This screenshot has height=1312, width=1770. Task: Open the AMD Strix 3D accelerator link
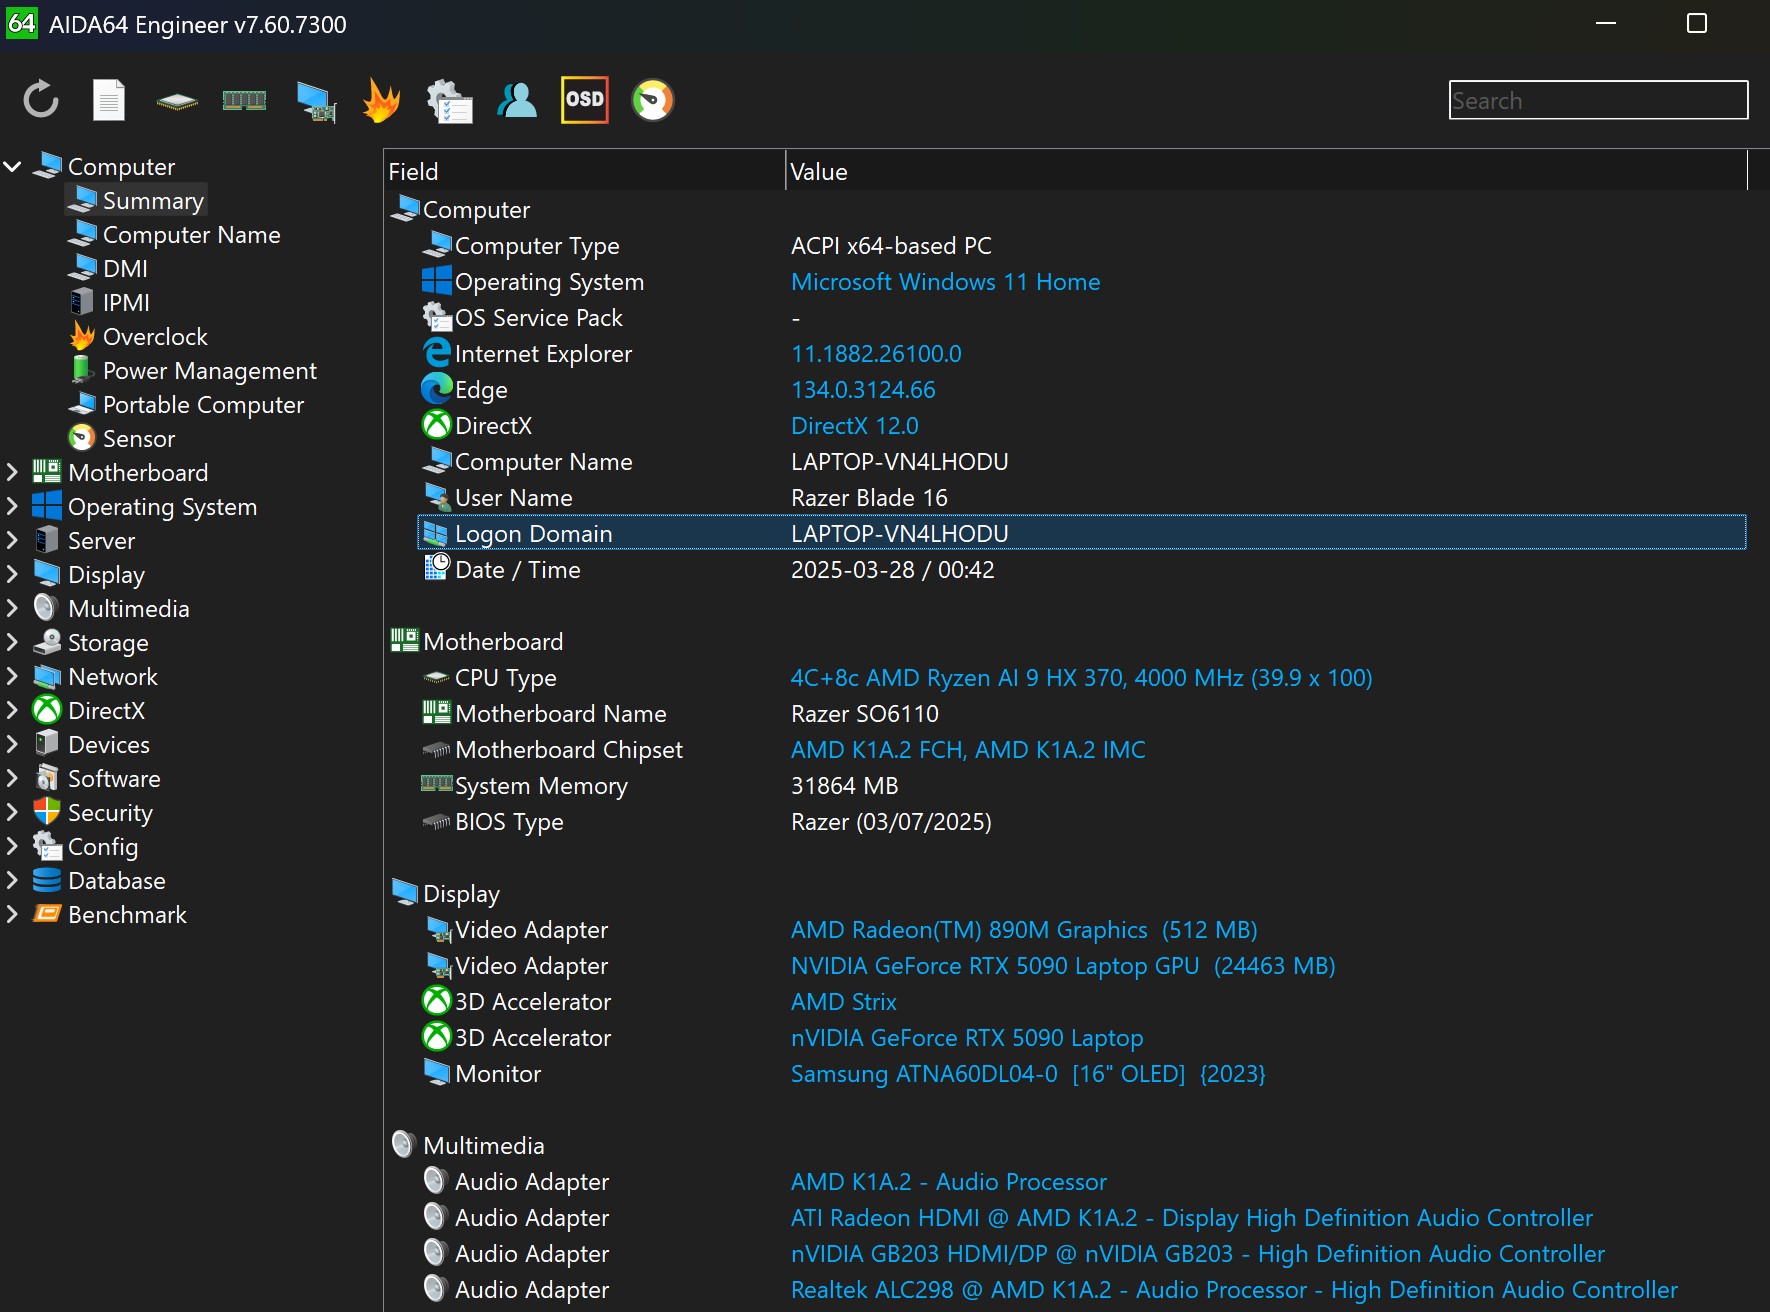(843, 1002)
